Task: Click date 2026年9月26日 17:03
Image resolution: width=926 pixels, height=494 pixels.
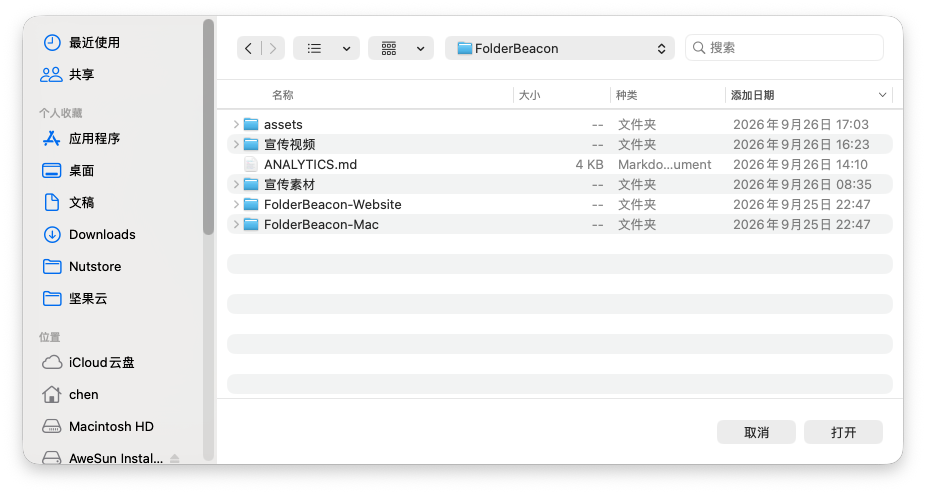Action: click(801, 124)
